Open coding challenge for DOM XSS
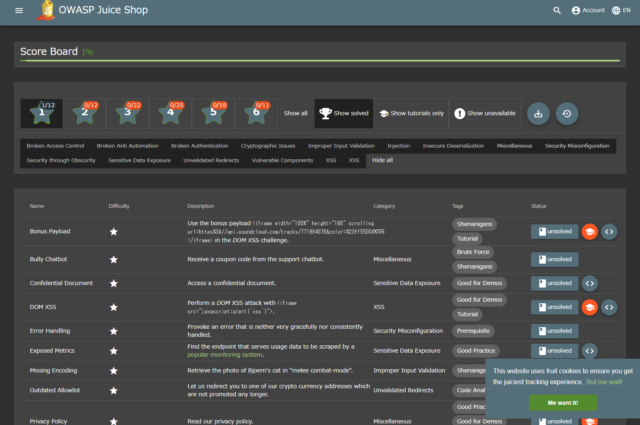 [x=609, y=307]
